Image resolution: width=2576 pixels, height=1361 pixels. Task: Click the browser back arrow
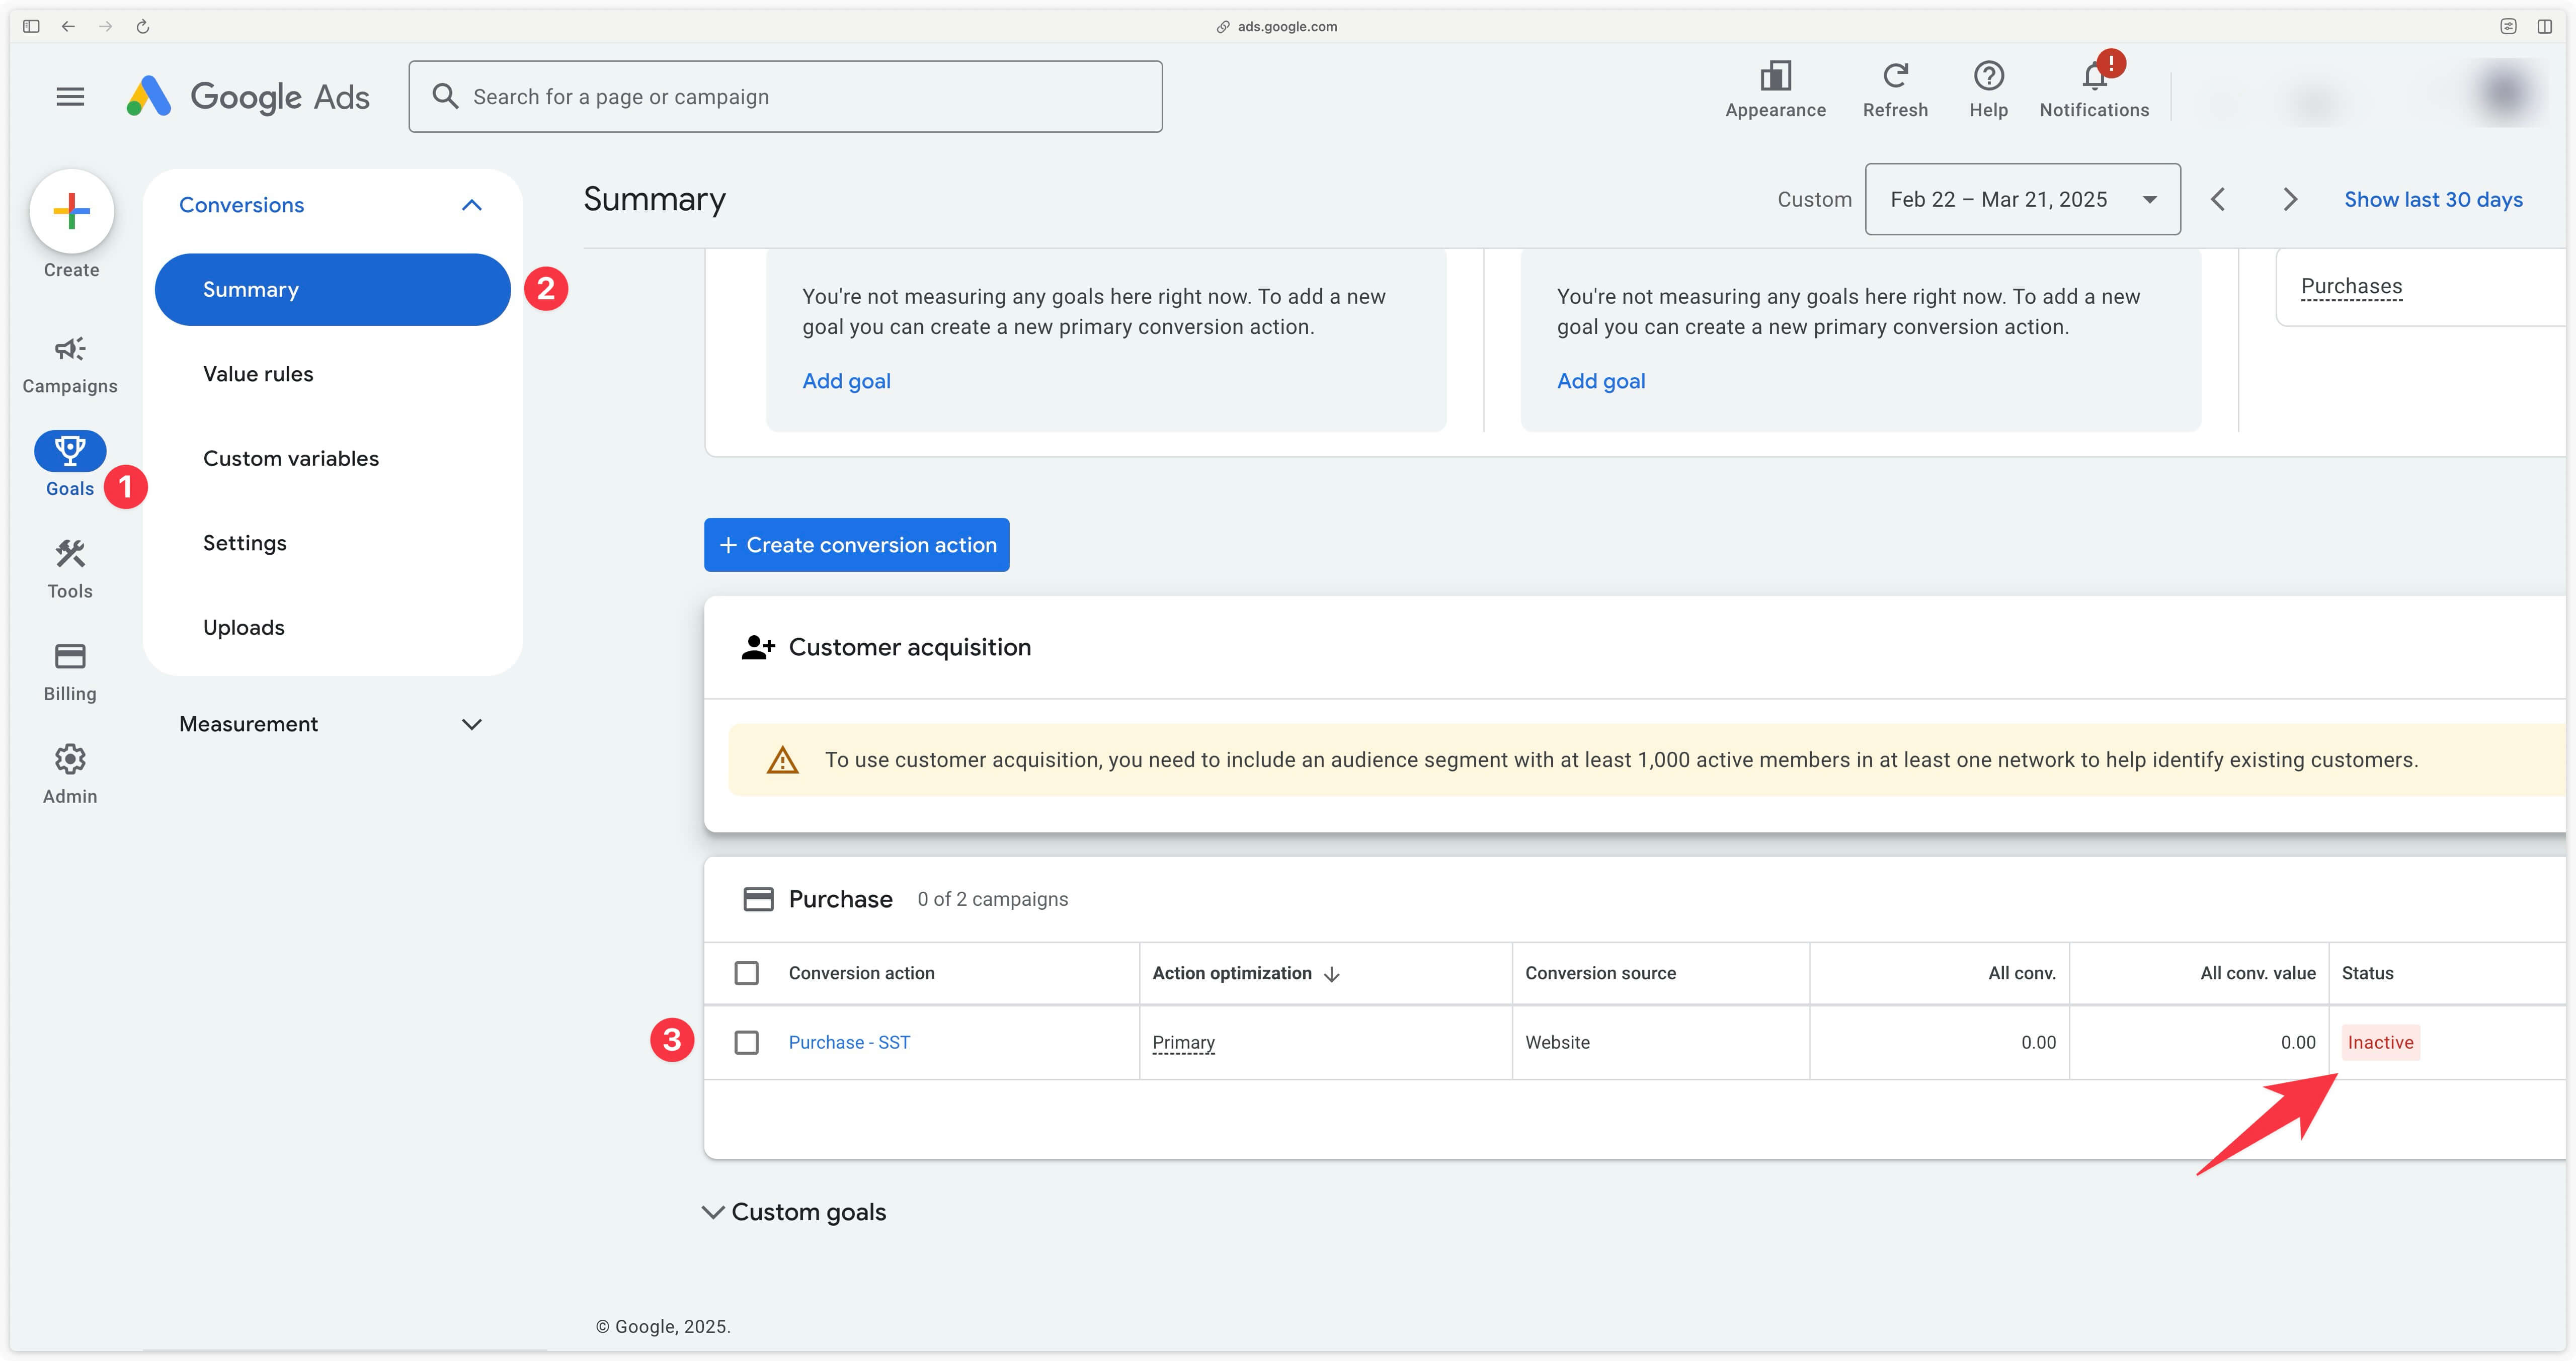pos(68,26)
